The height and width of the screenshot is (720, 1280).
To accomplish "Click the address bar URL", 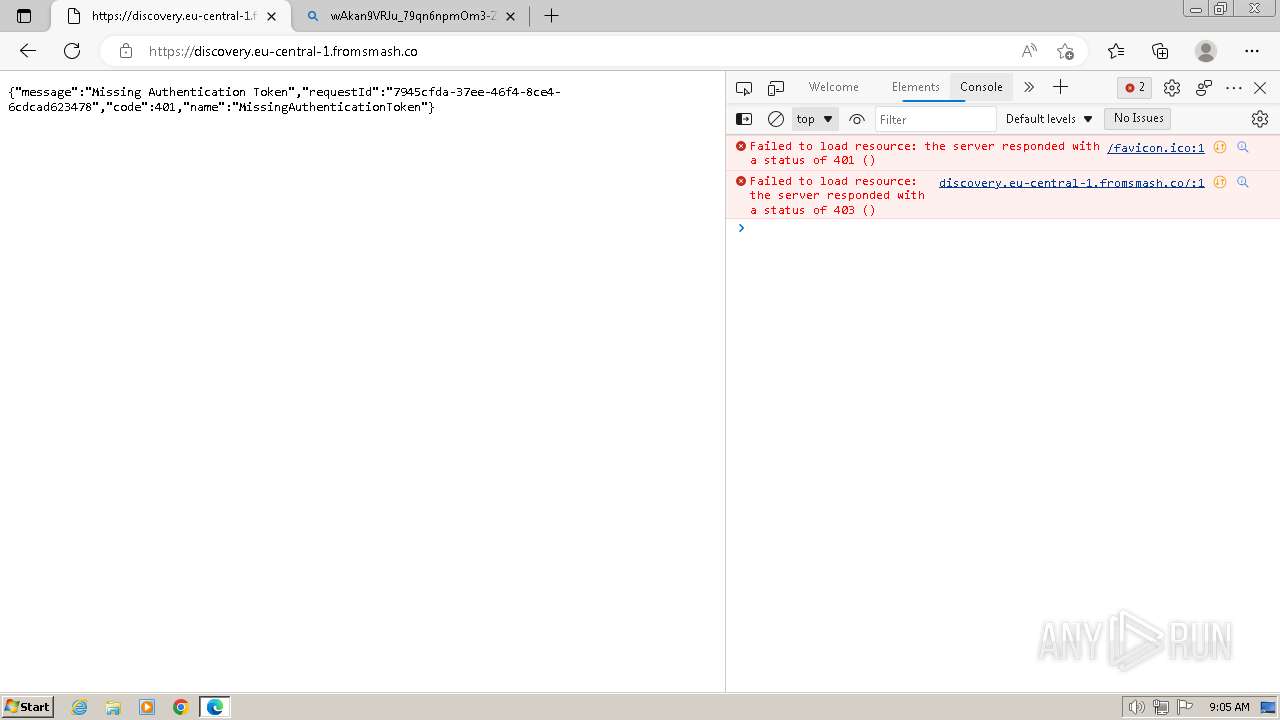I will pyautogui.click(x=283, y=51).
